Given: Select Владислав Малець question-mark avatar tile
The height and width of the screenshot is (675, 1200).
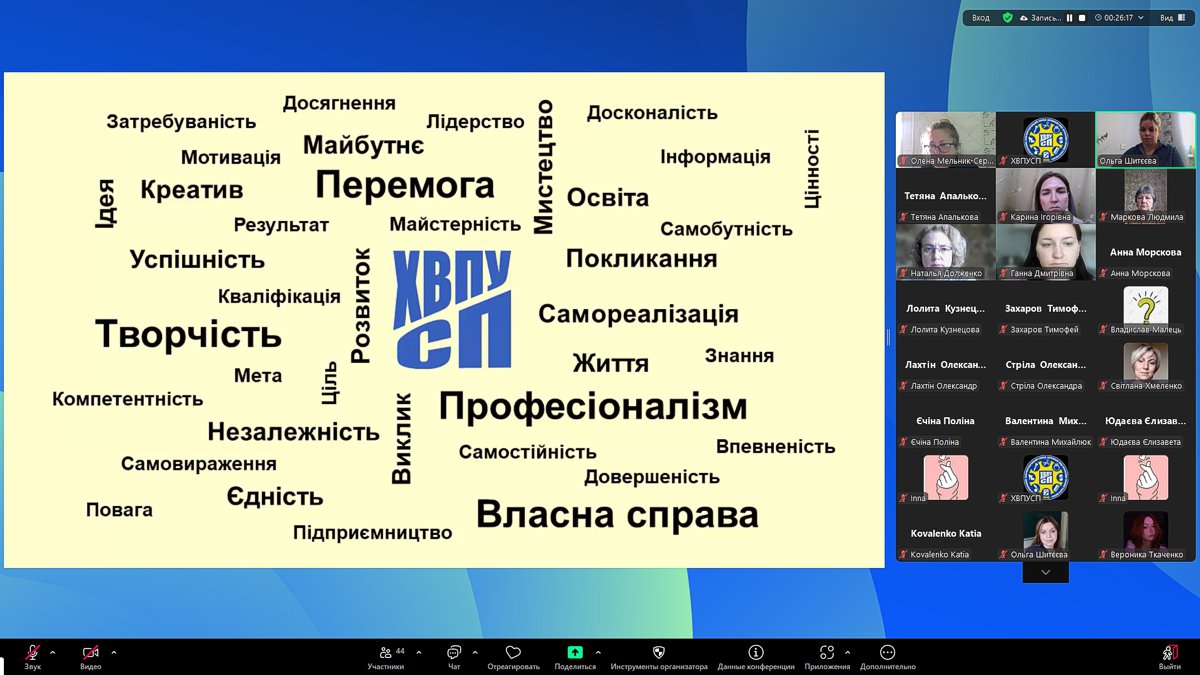Looking at the screenshot, I should (x=1145, y=307).
